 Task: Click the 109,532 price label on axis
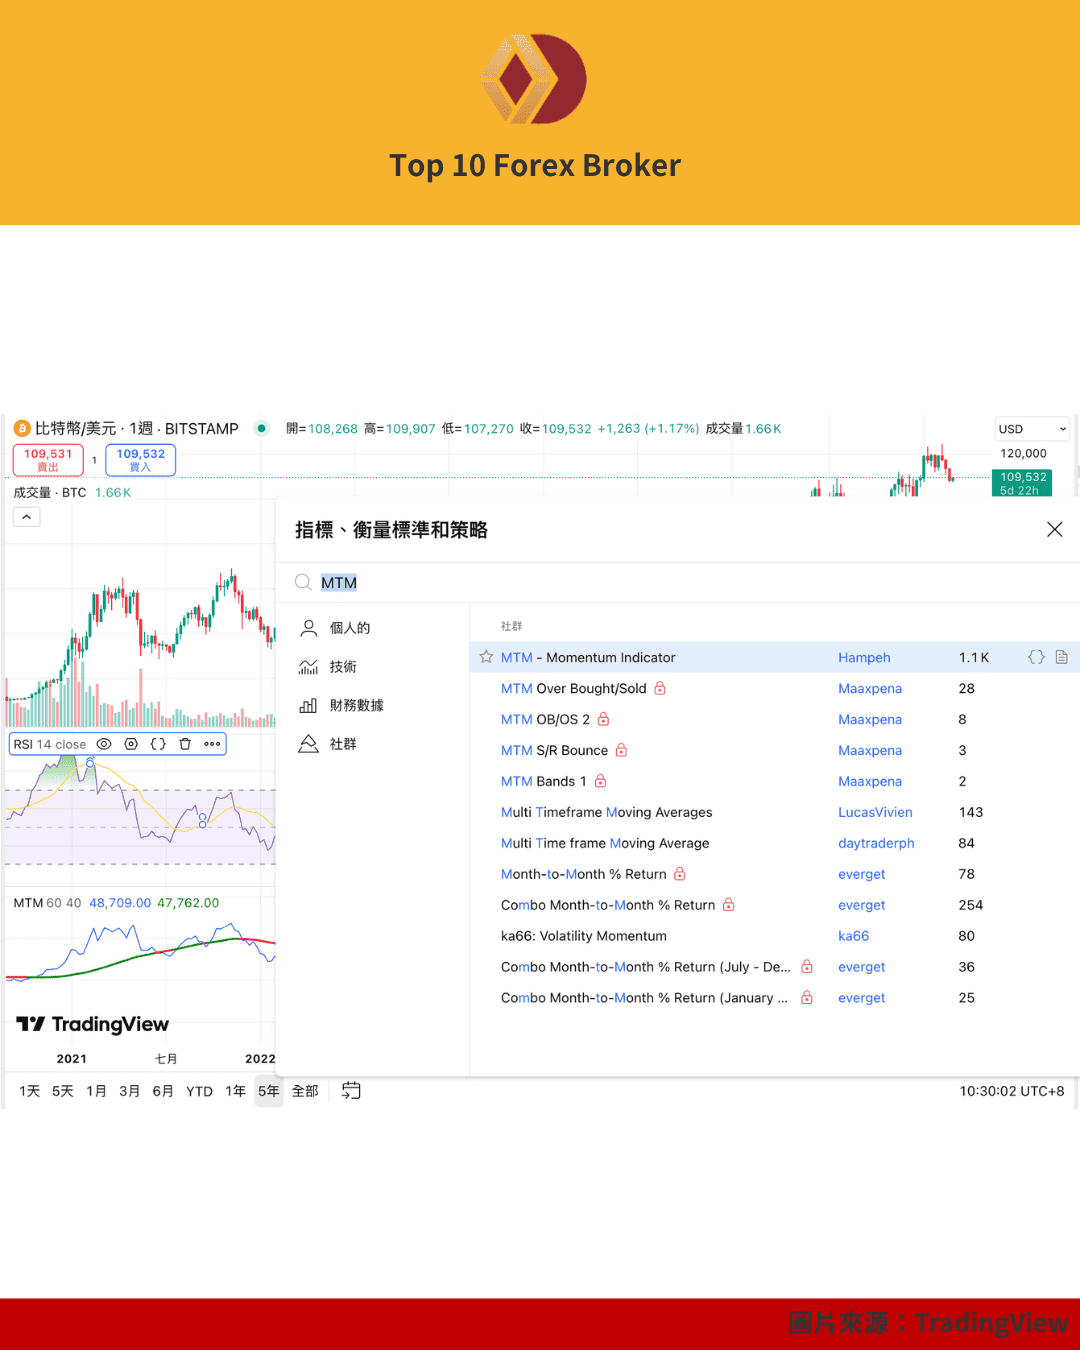1021,484
